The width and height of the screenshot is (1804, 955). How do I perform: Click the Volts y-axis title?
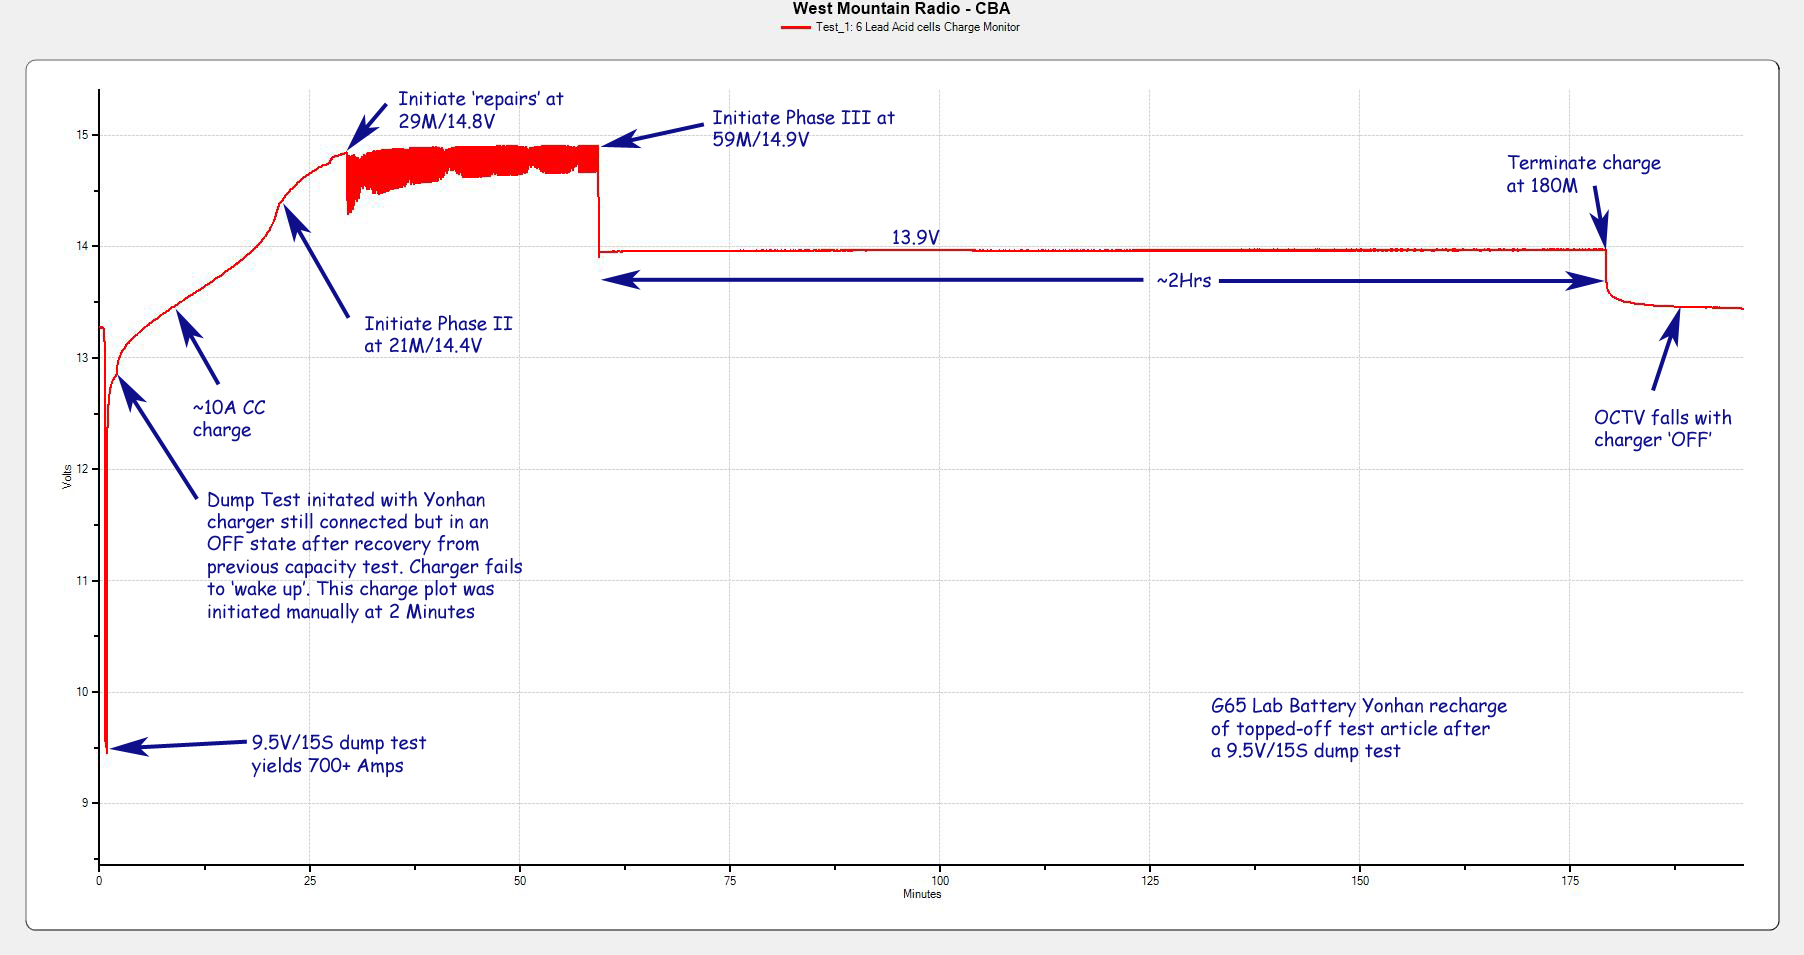pyautogui.click(x=67, y=476)
